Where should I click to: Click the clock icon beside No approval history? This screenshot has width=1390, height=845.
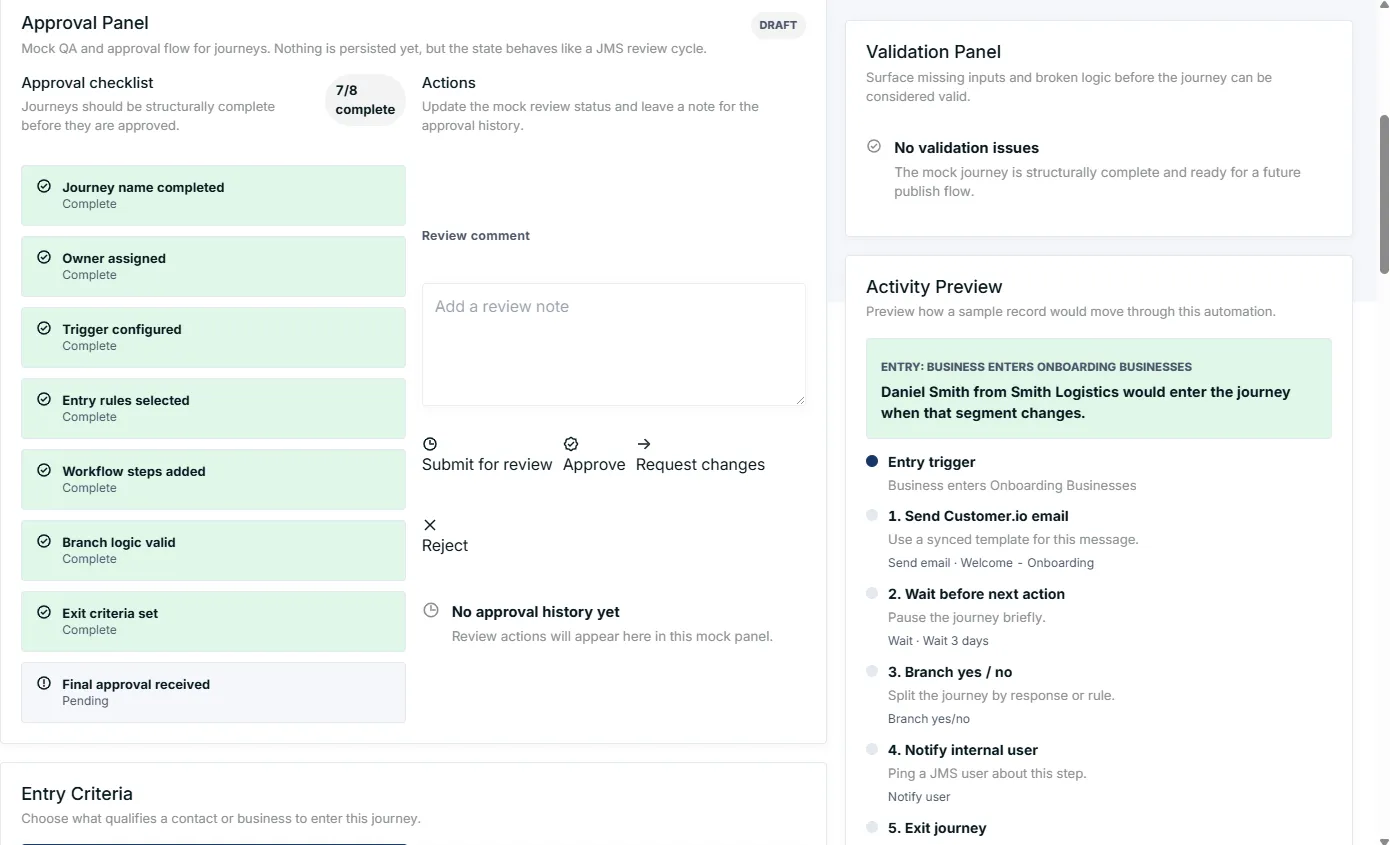[431, 610]
